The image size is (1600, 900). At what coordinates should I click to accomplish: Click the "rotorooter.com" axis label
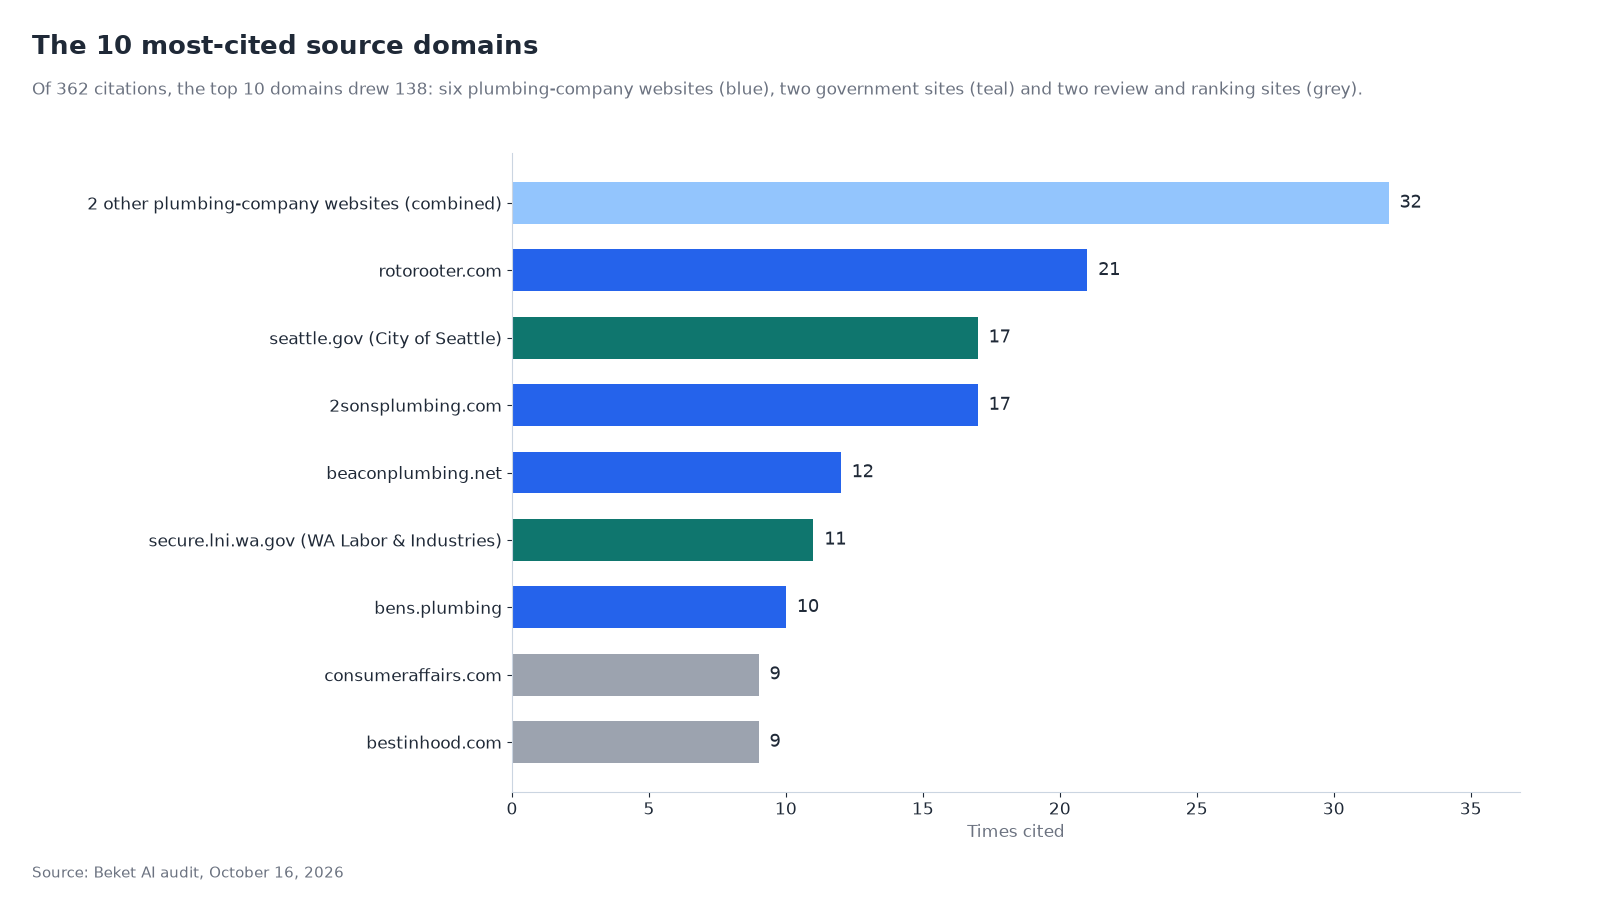click(440, 271)
